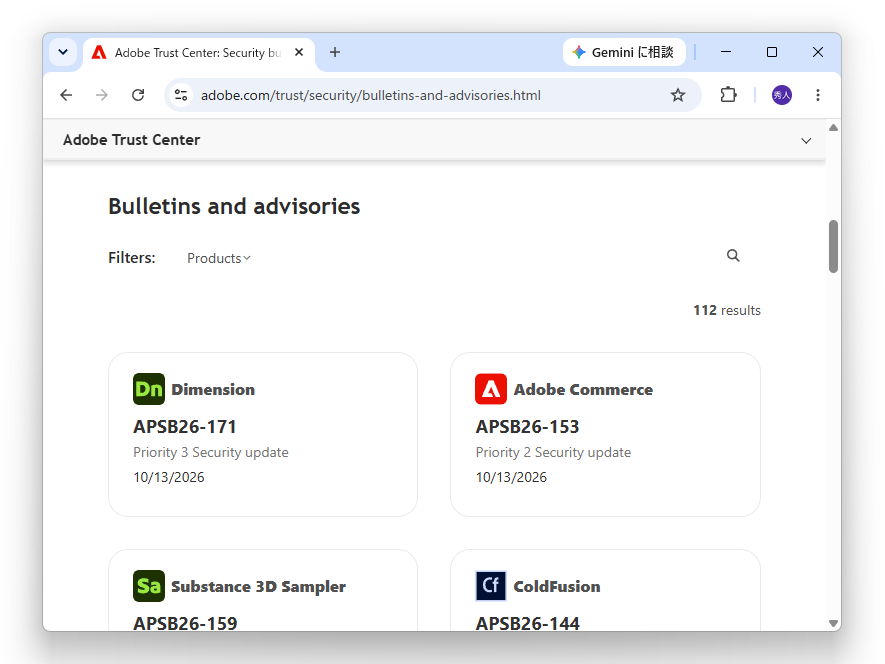Image resolution: width=885 pixels, height=664 pixels.
Task: Open the browser extensions puzzle icon
Action: click(x=728, y=95)
